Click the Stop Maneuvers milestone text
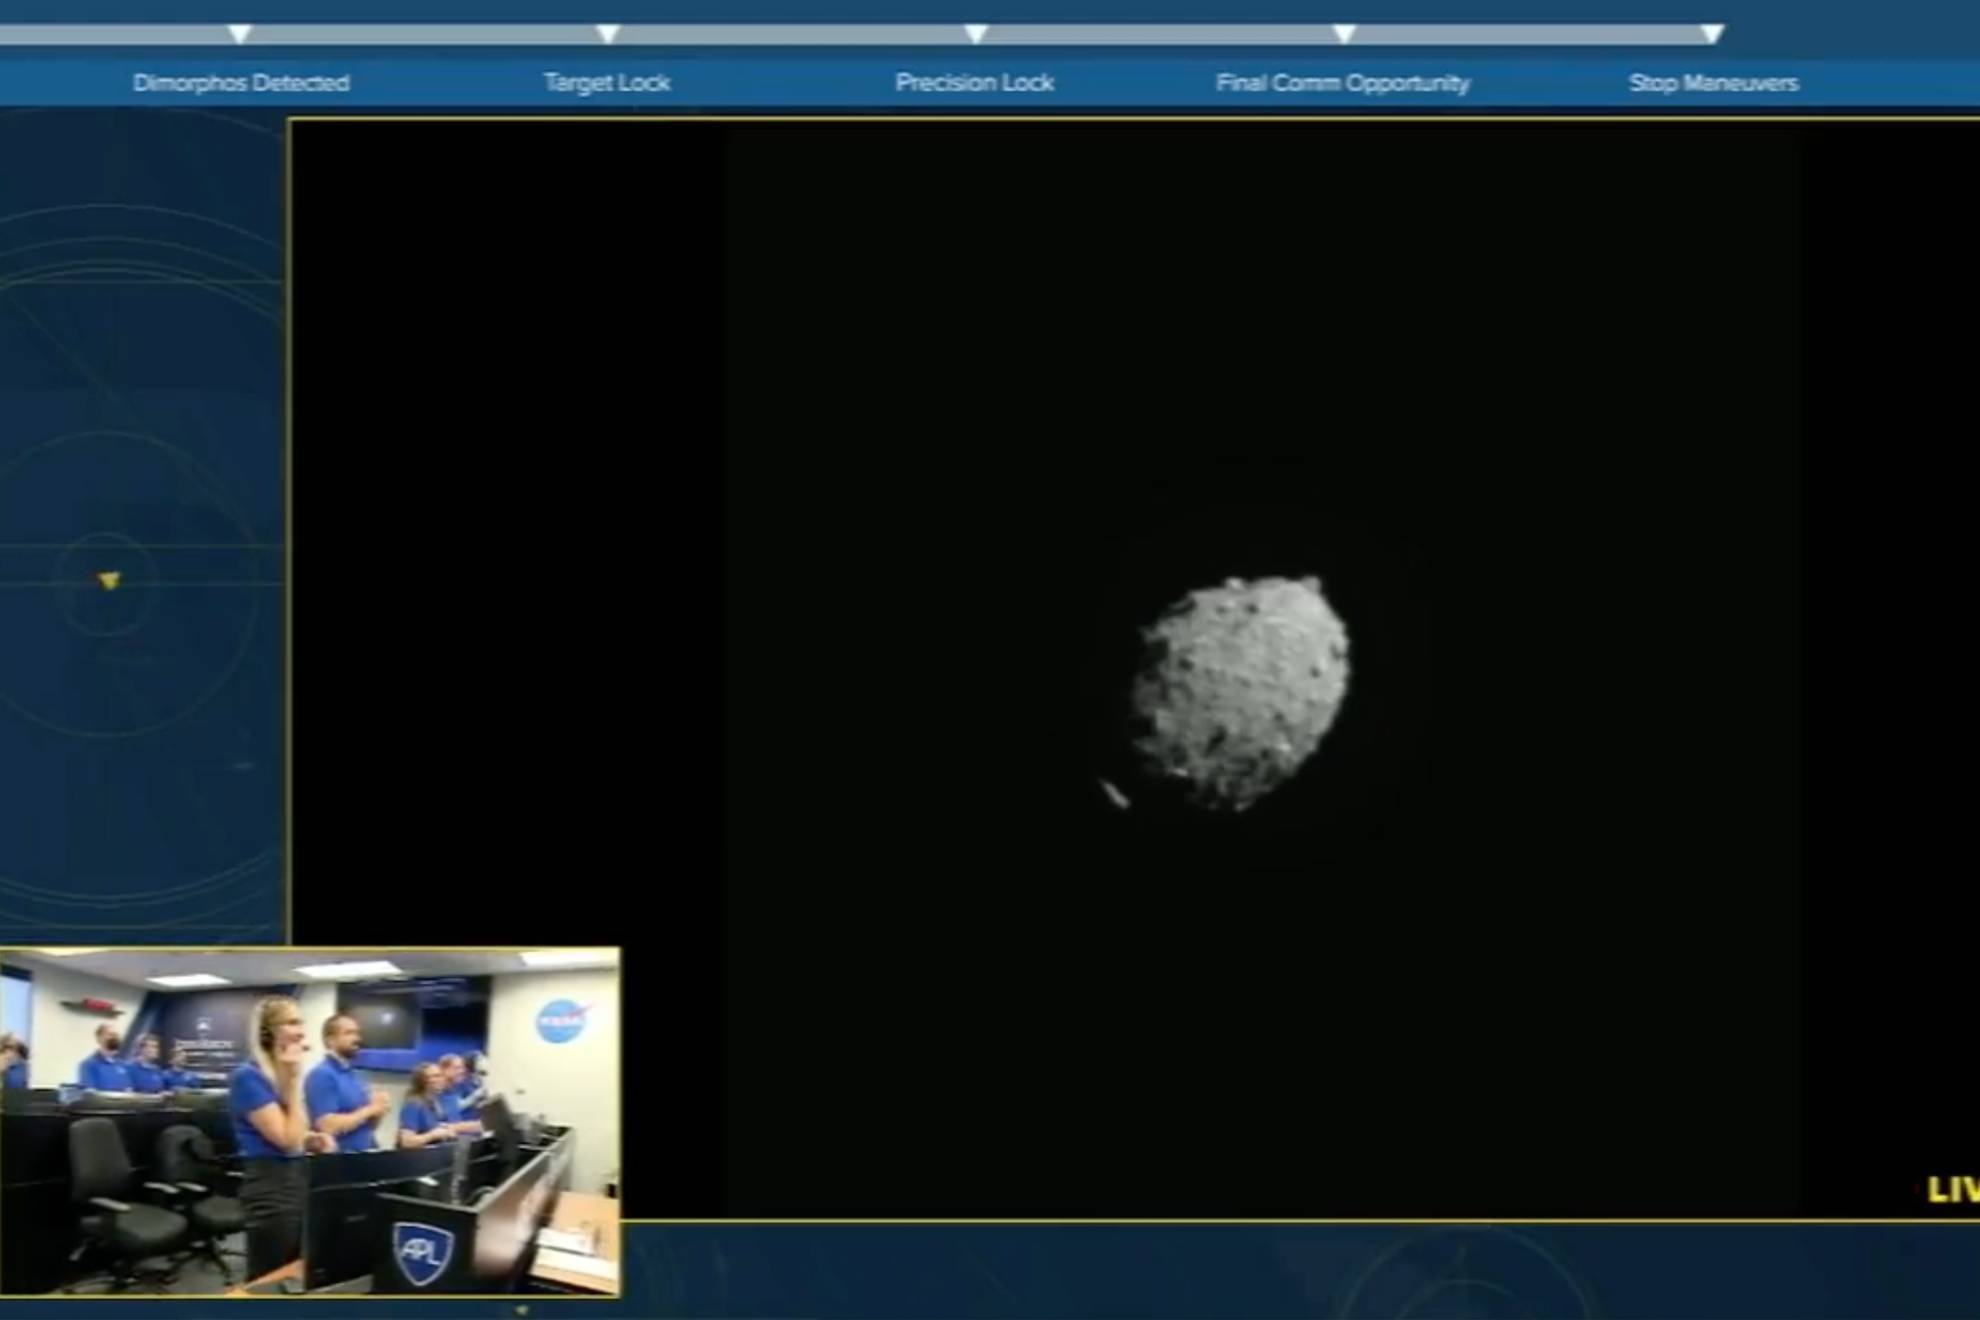This screenshot has width=1980, height=1320. click(1713, 83)
